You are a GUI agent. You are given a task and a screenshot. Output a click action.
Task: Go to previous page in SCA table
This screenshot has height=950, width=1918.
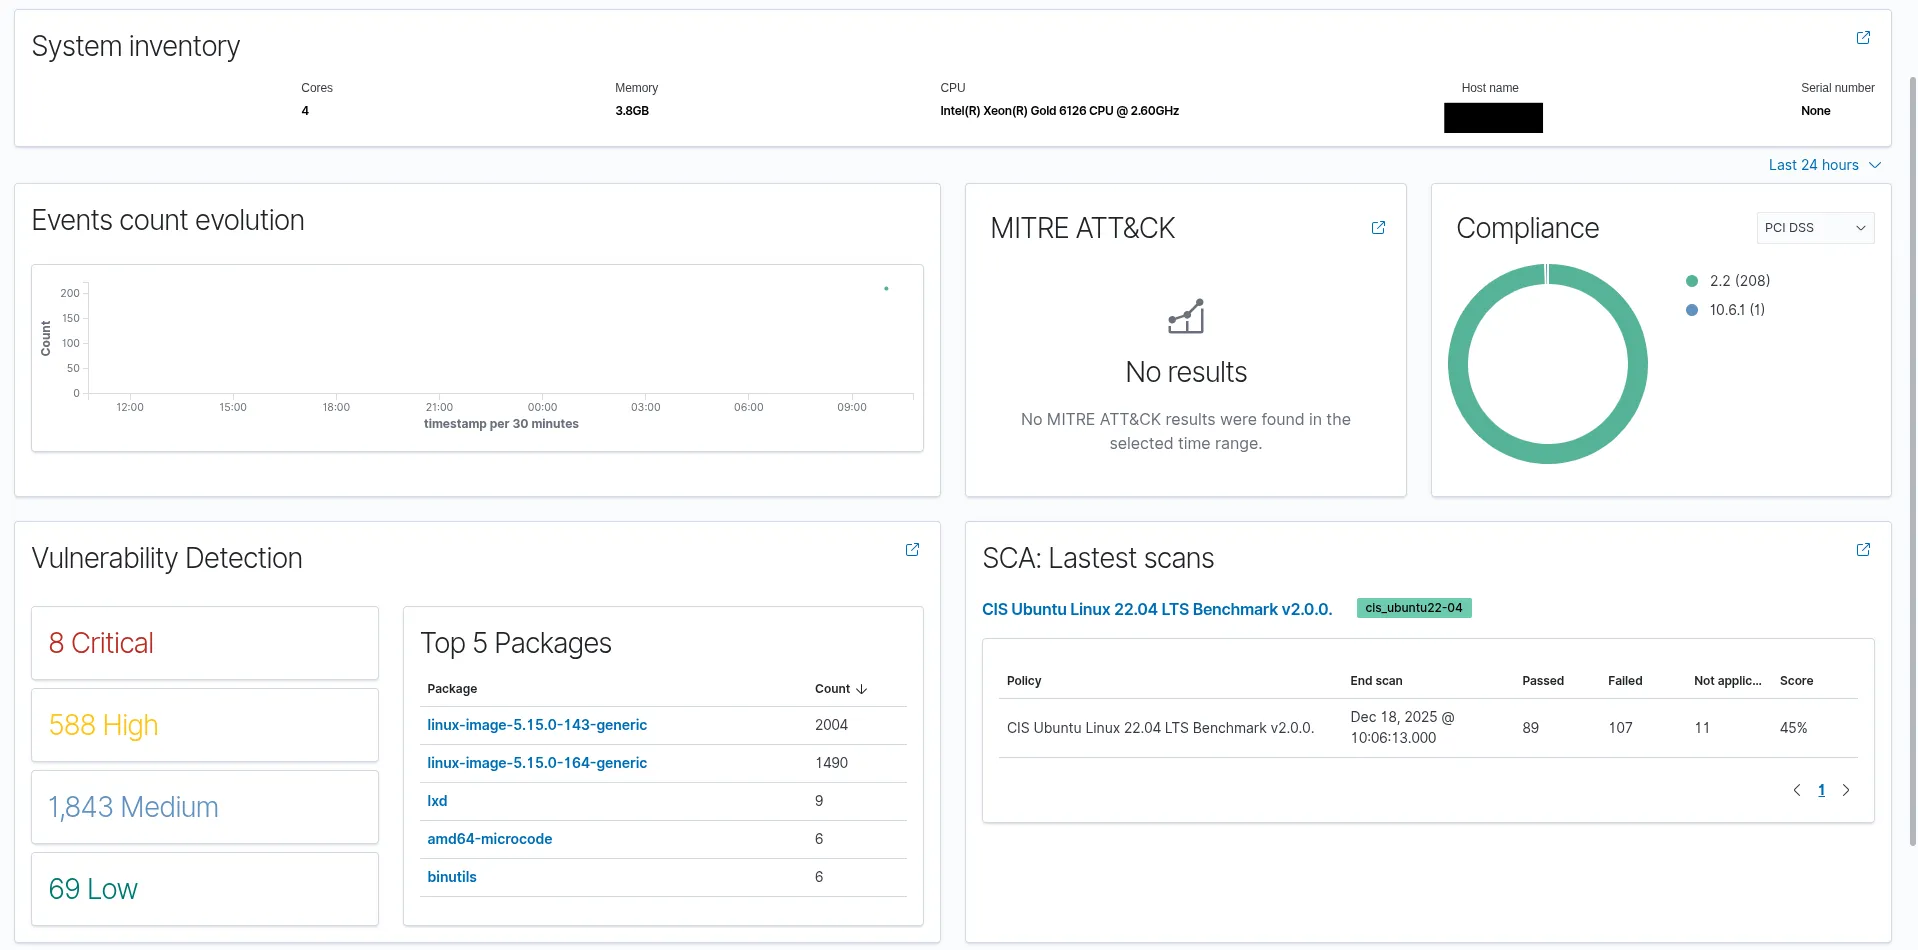point(1797,790)
